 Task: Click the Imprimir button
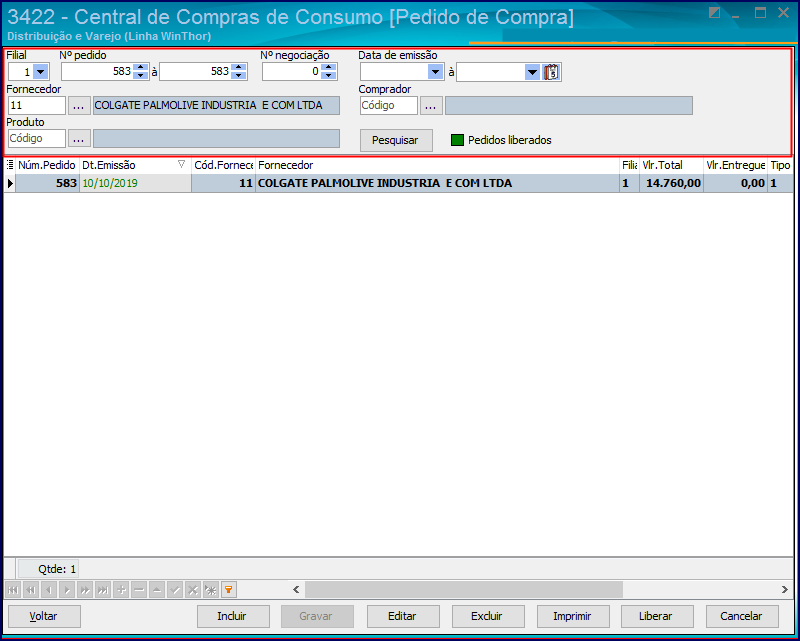pos(572,617)
